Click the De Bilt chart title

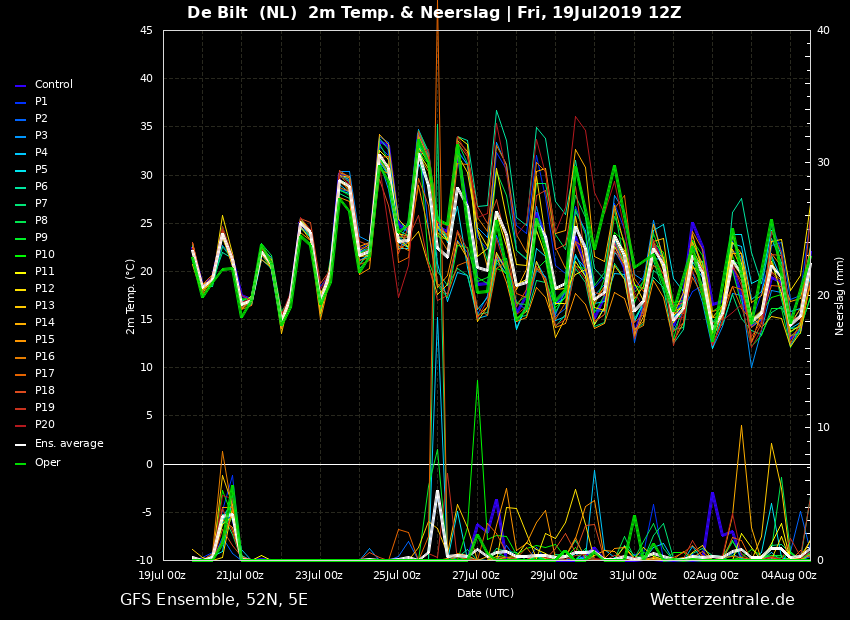coord(434,12)
